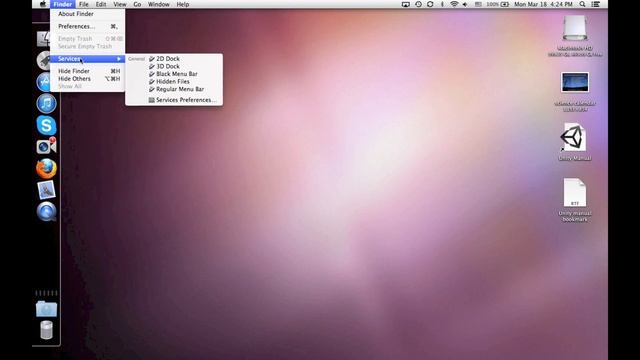
Task: Open the Bluetooth menu bar icon
Action: 442,4
